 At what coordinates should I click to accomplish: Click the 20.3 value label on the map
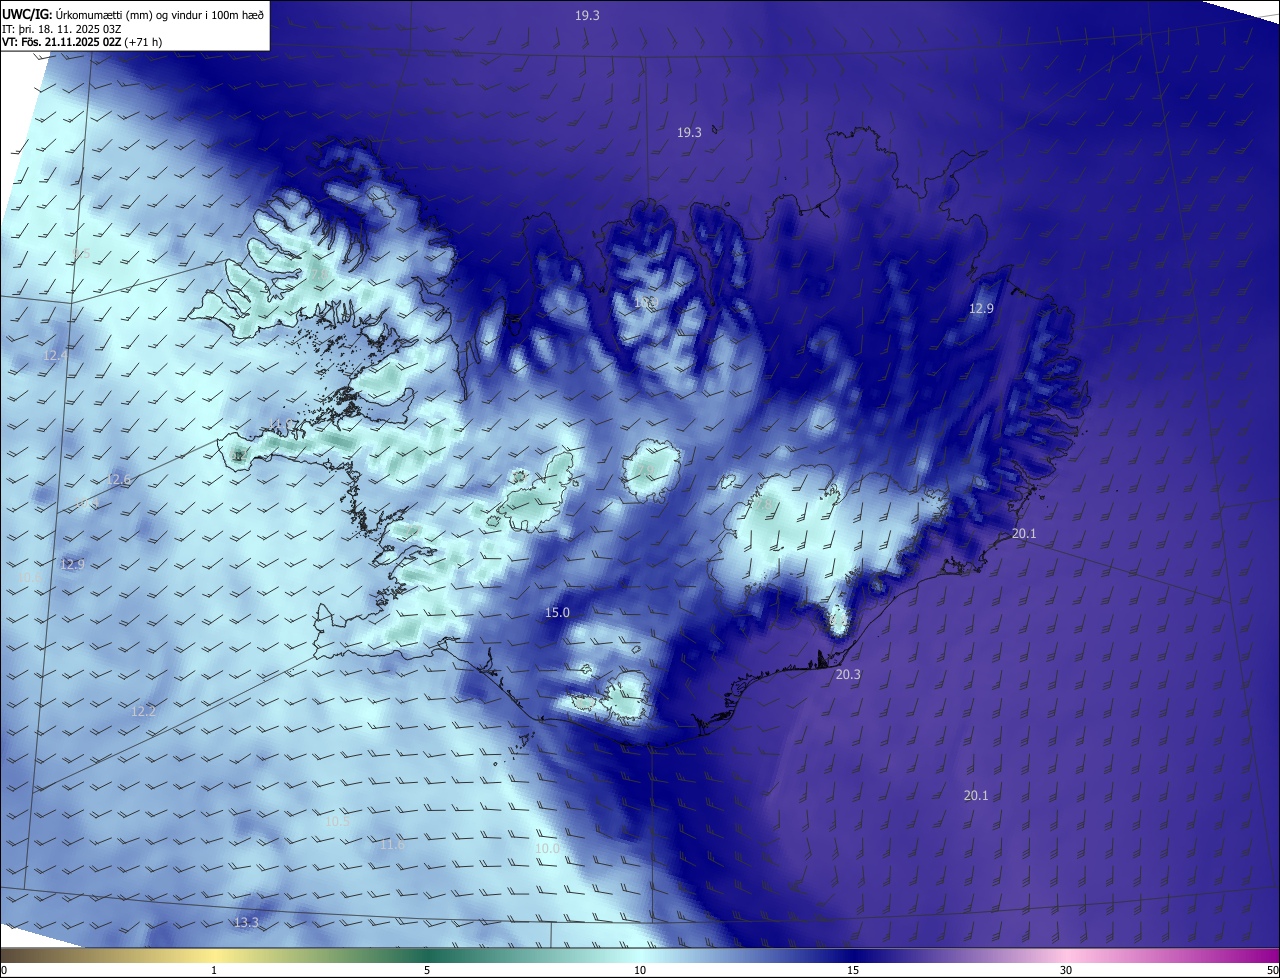tap(848, 675)
